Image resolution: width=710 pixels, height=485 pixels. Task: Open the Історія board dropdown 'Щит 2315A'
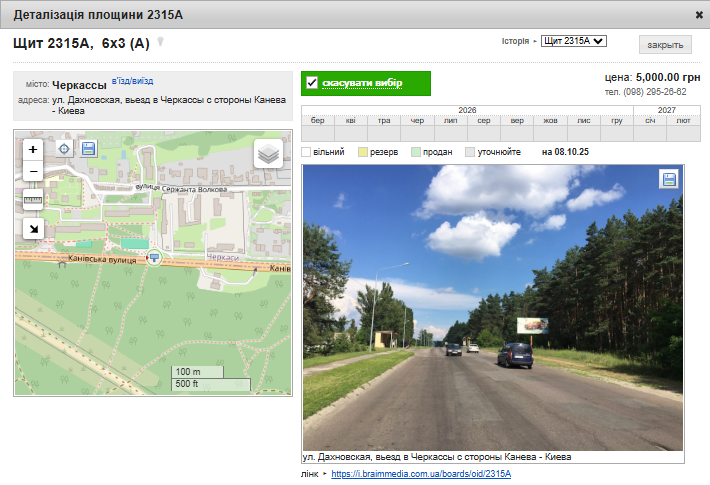point(574,41)
